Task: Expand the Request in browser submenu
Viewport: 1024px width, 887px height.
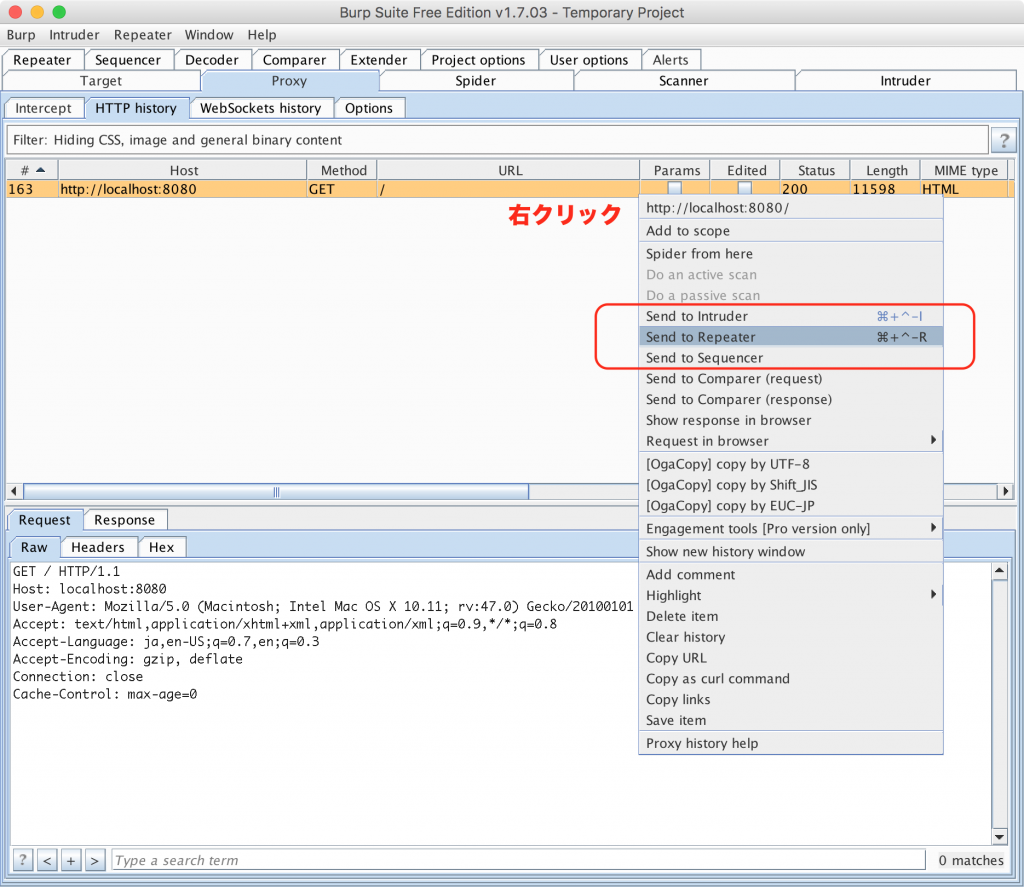Action: 933,441
